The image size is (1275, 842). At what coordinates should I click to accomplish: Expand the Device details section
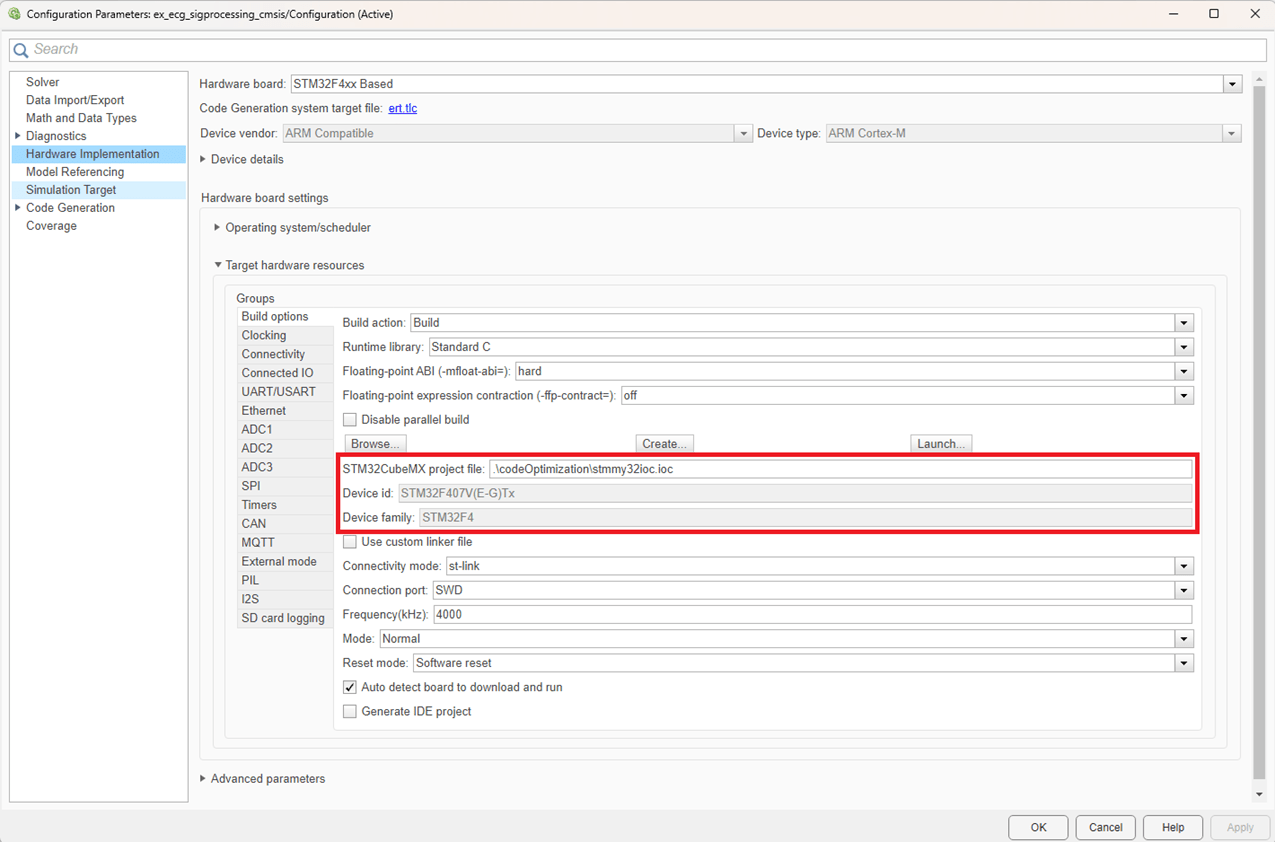[x=204, y=160]
